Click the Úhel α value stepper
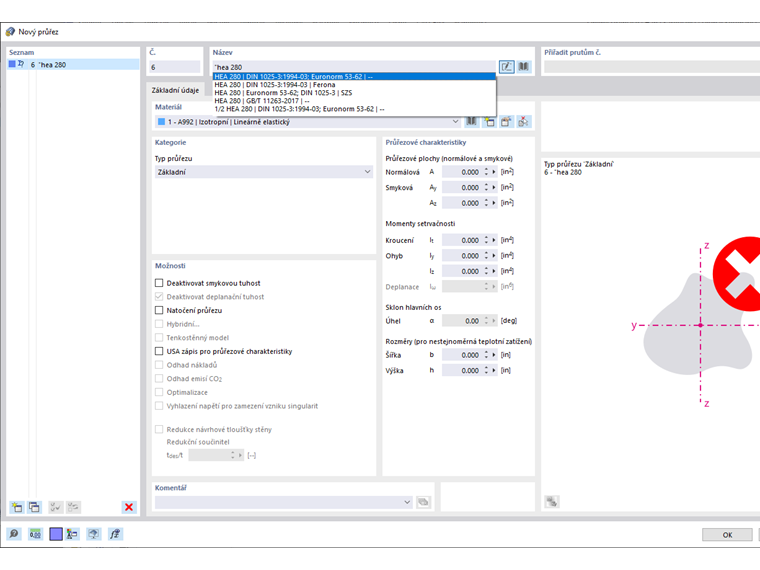Viewport: 760px width, 570px height. click(486, 320)
